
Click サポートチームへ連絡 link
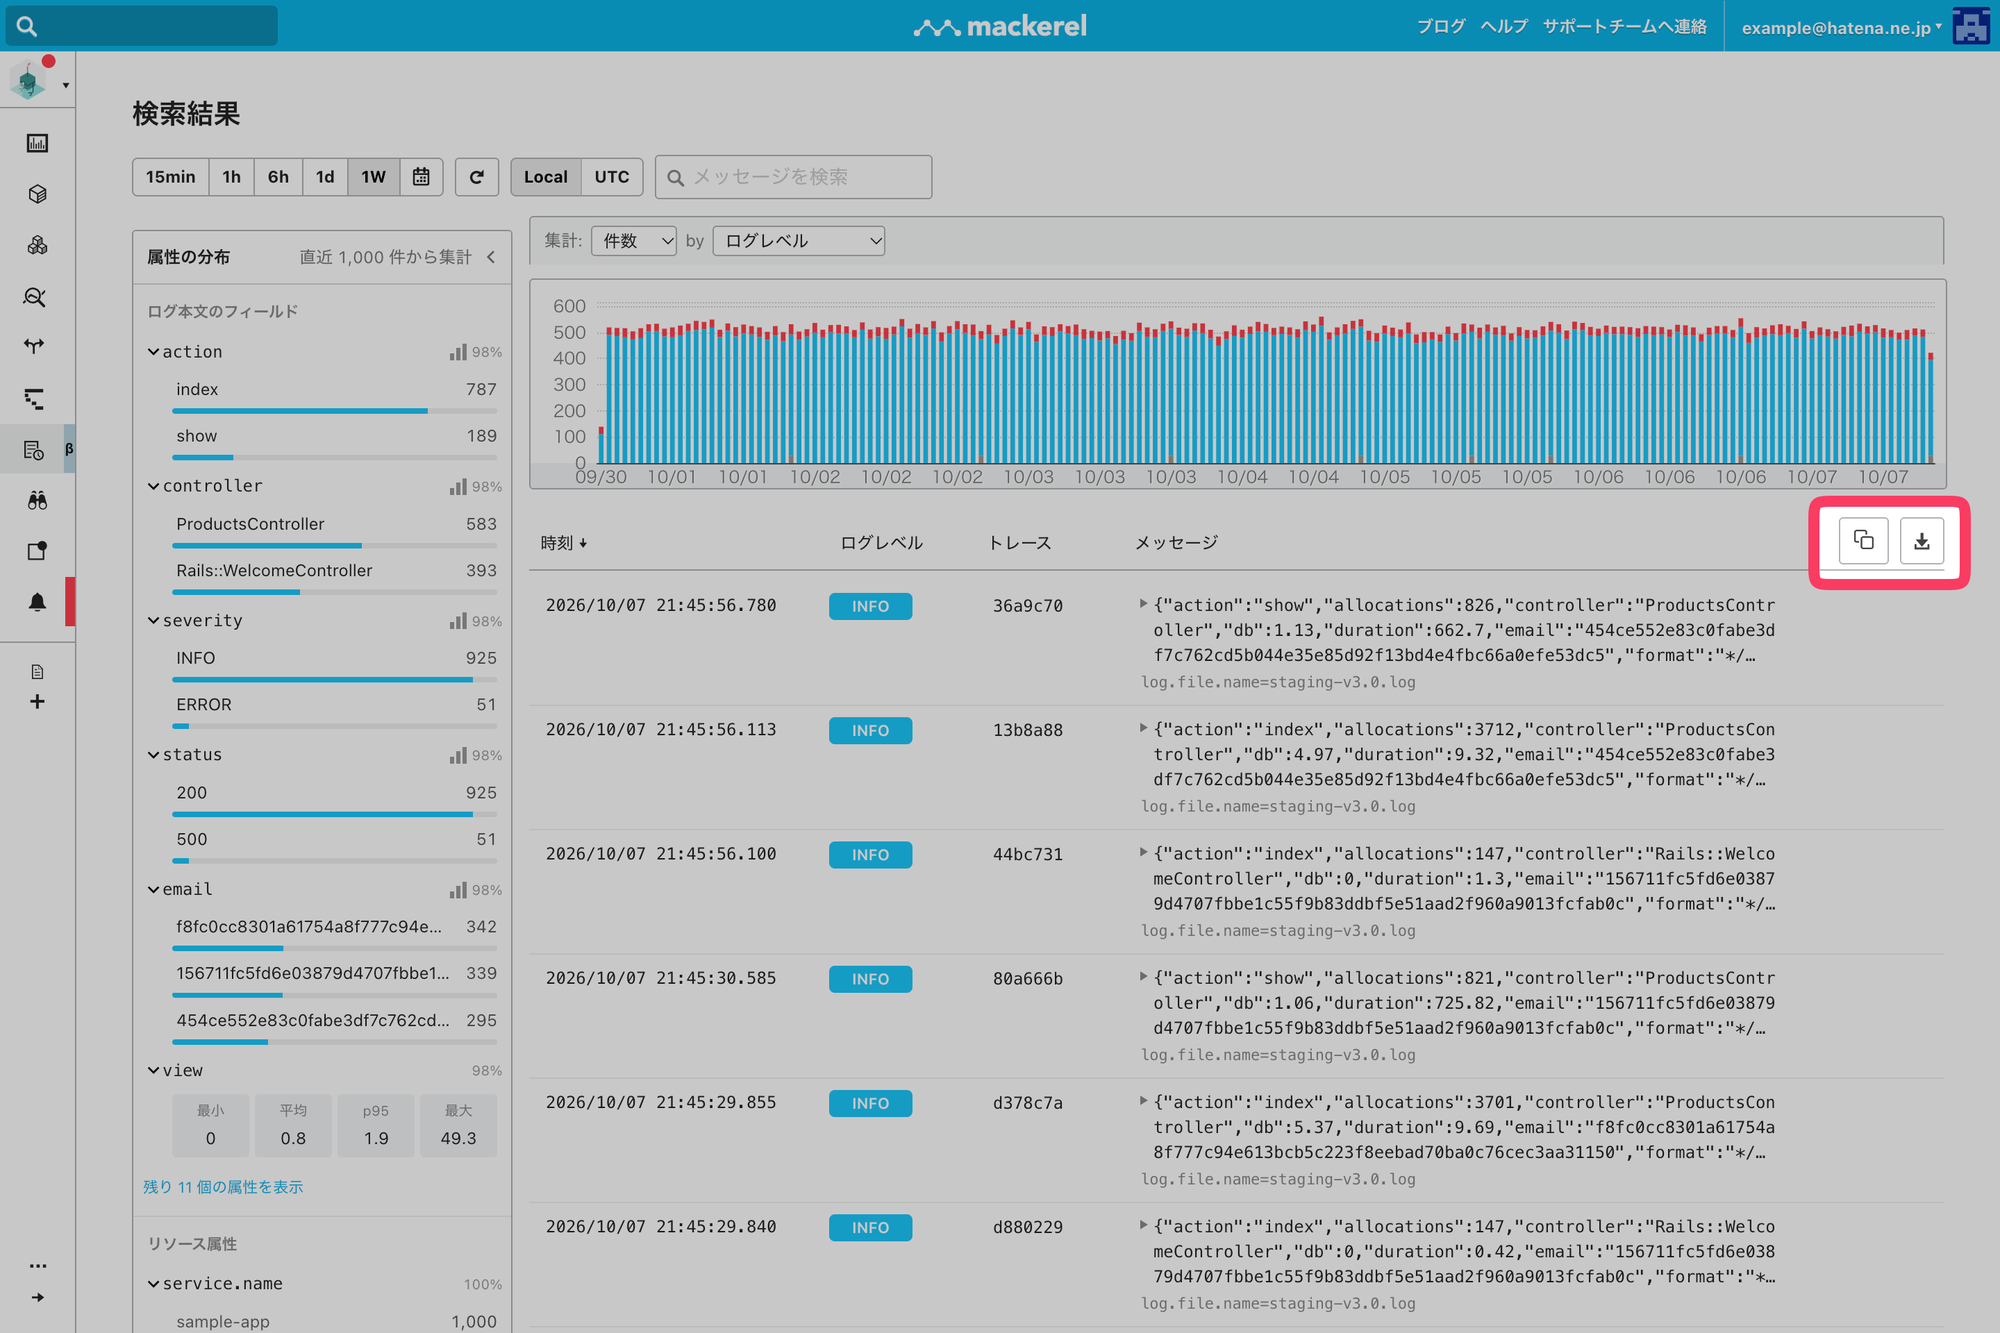1625,26
